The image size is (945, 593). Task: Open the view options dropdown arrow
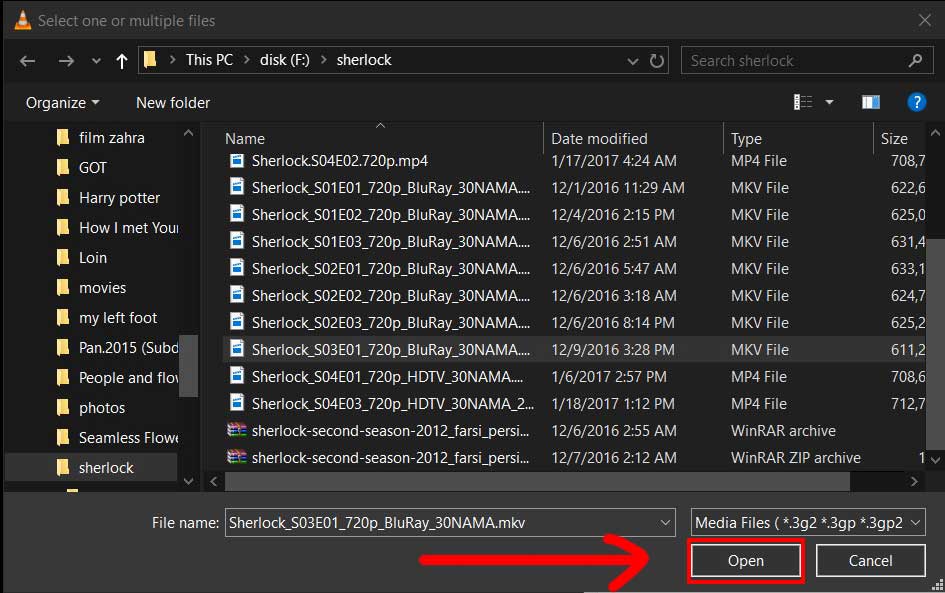pyautogui.click(x=829, y=102)
